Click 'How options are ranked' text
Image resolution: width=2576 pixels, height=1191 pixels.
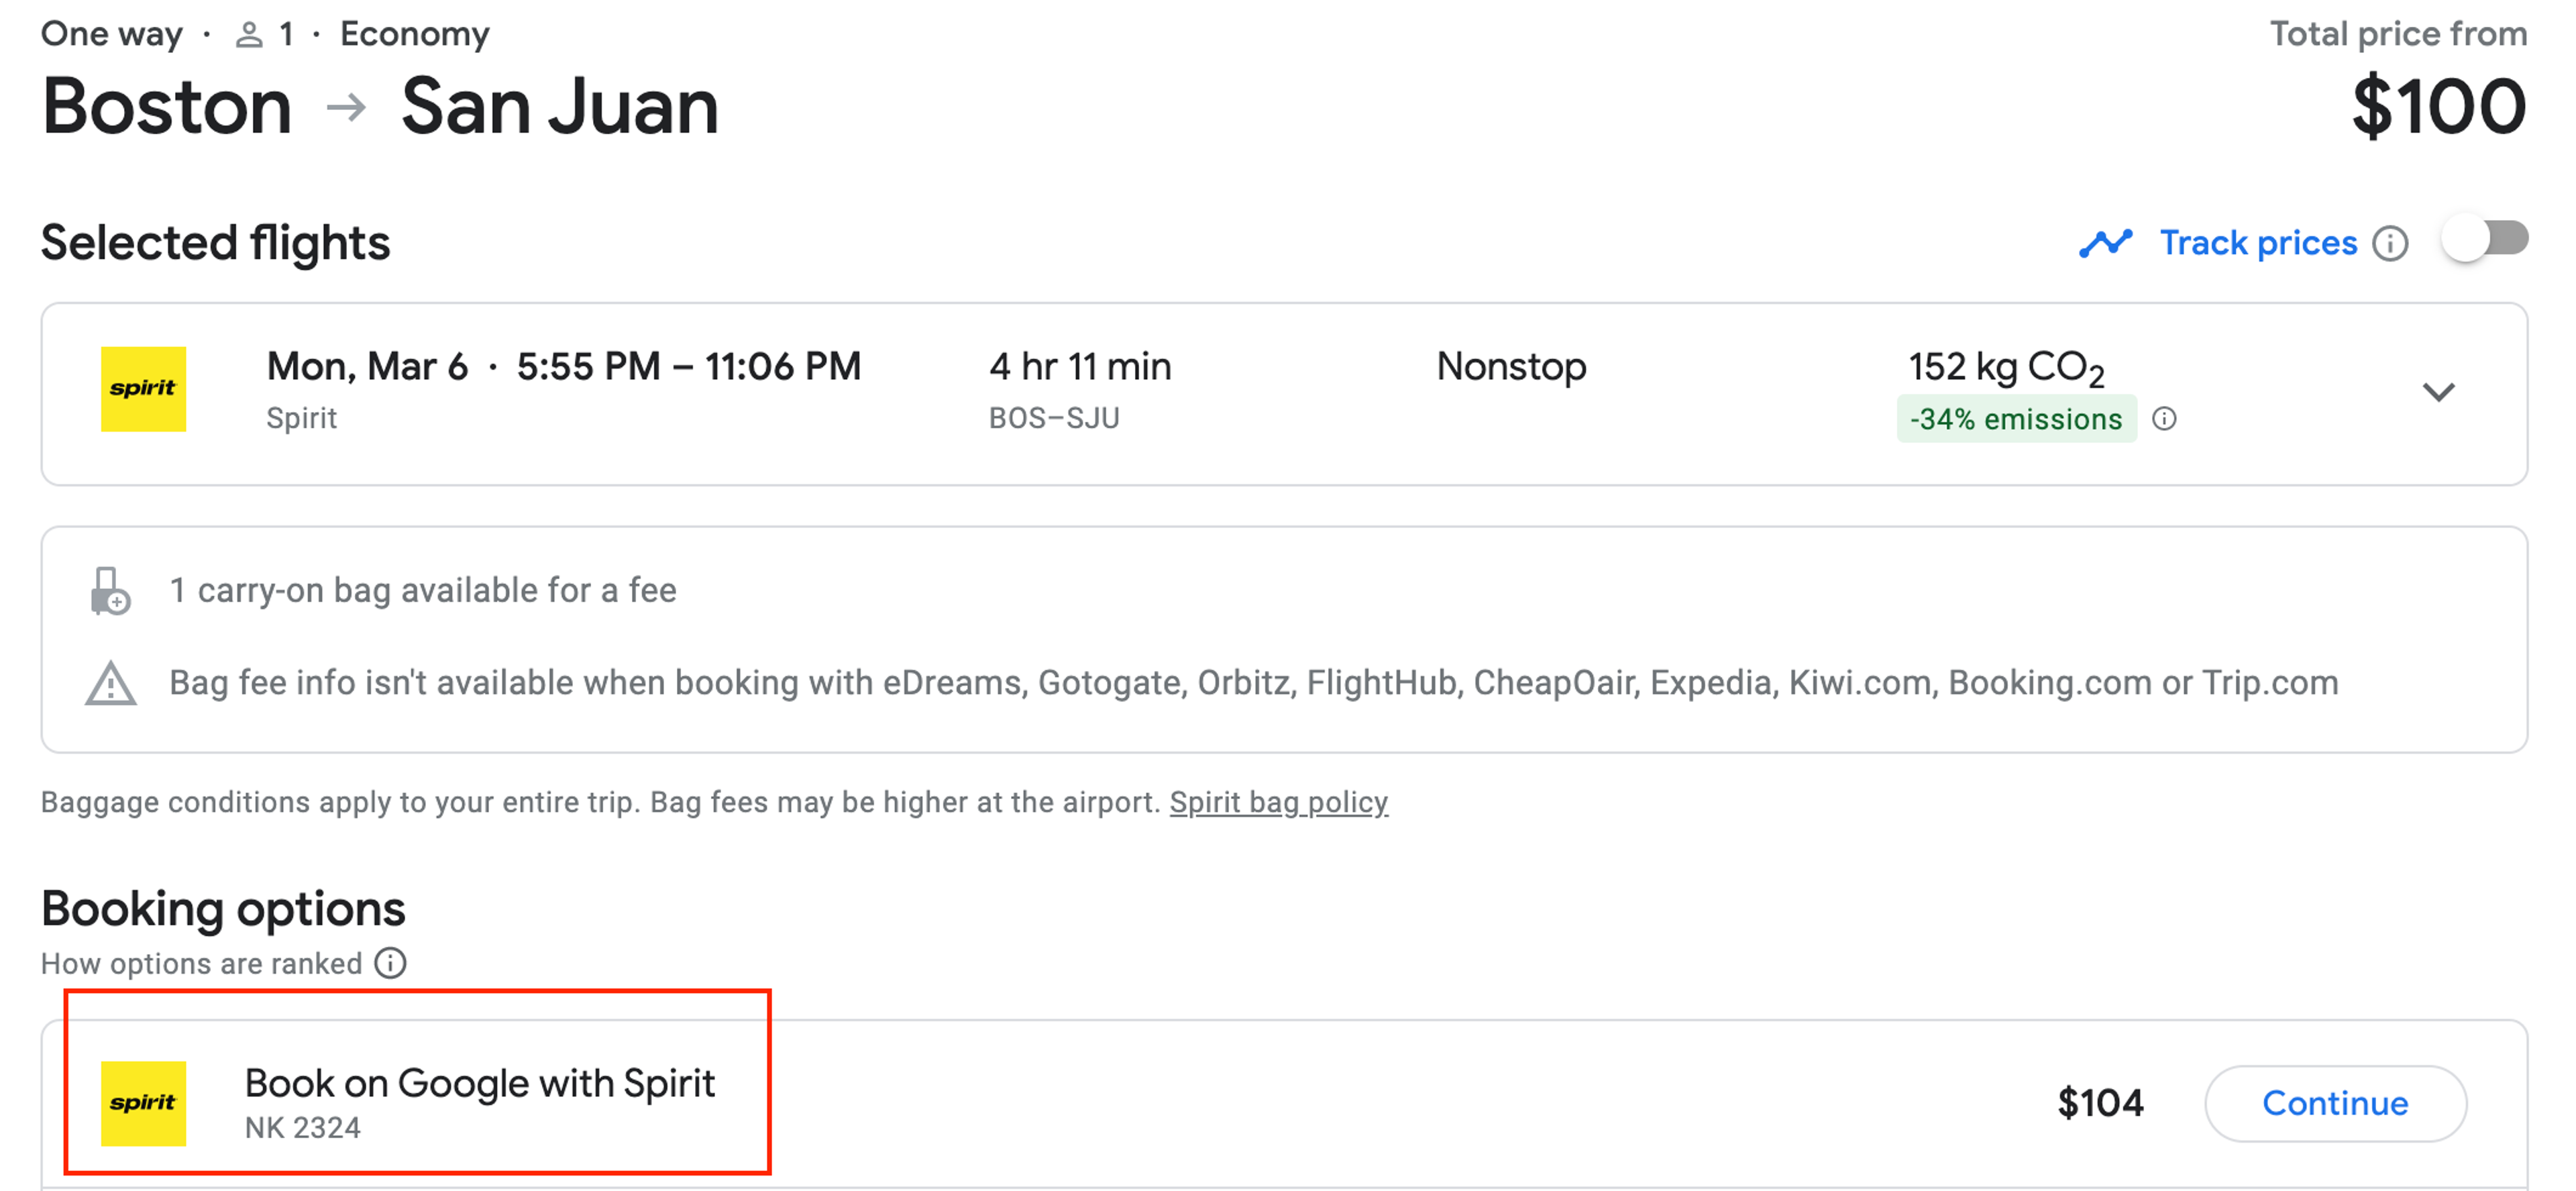(201, 964)
